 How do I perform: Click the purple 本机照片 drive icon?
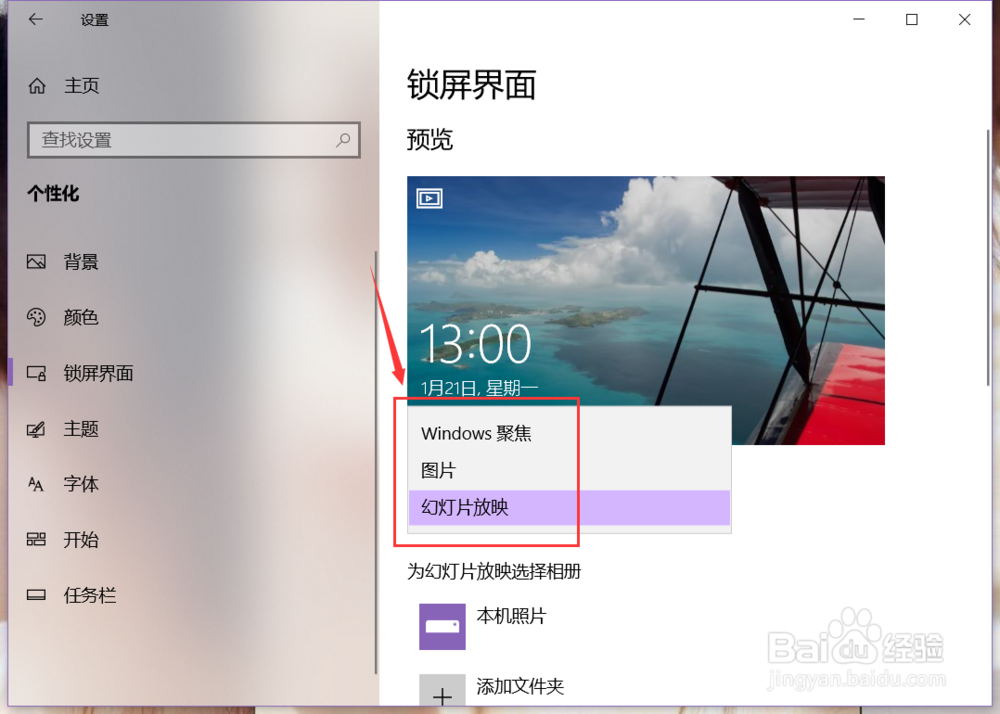tap(442, 627)
